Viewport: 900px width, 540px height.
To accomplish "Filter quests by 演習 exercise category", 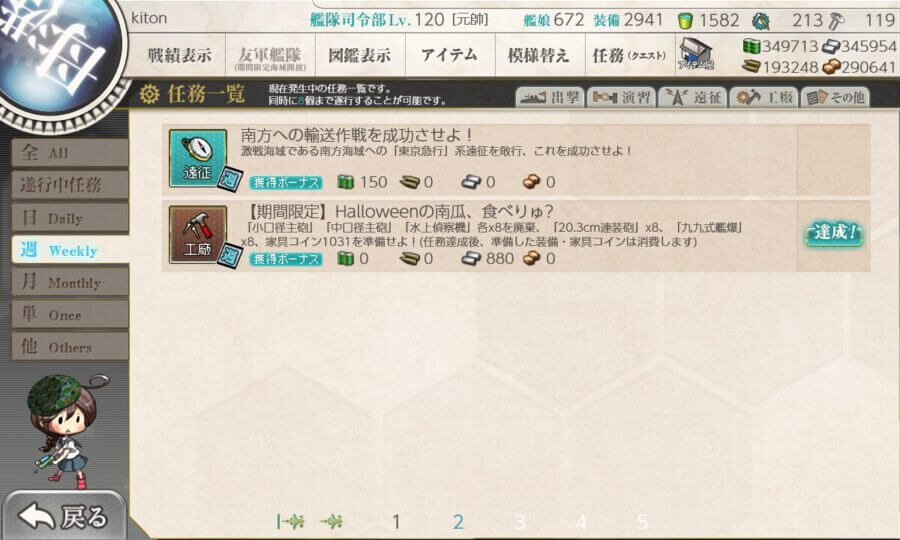I will tap(622, 98).
